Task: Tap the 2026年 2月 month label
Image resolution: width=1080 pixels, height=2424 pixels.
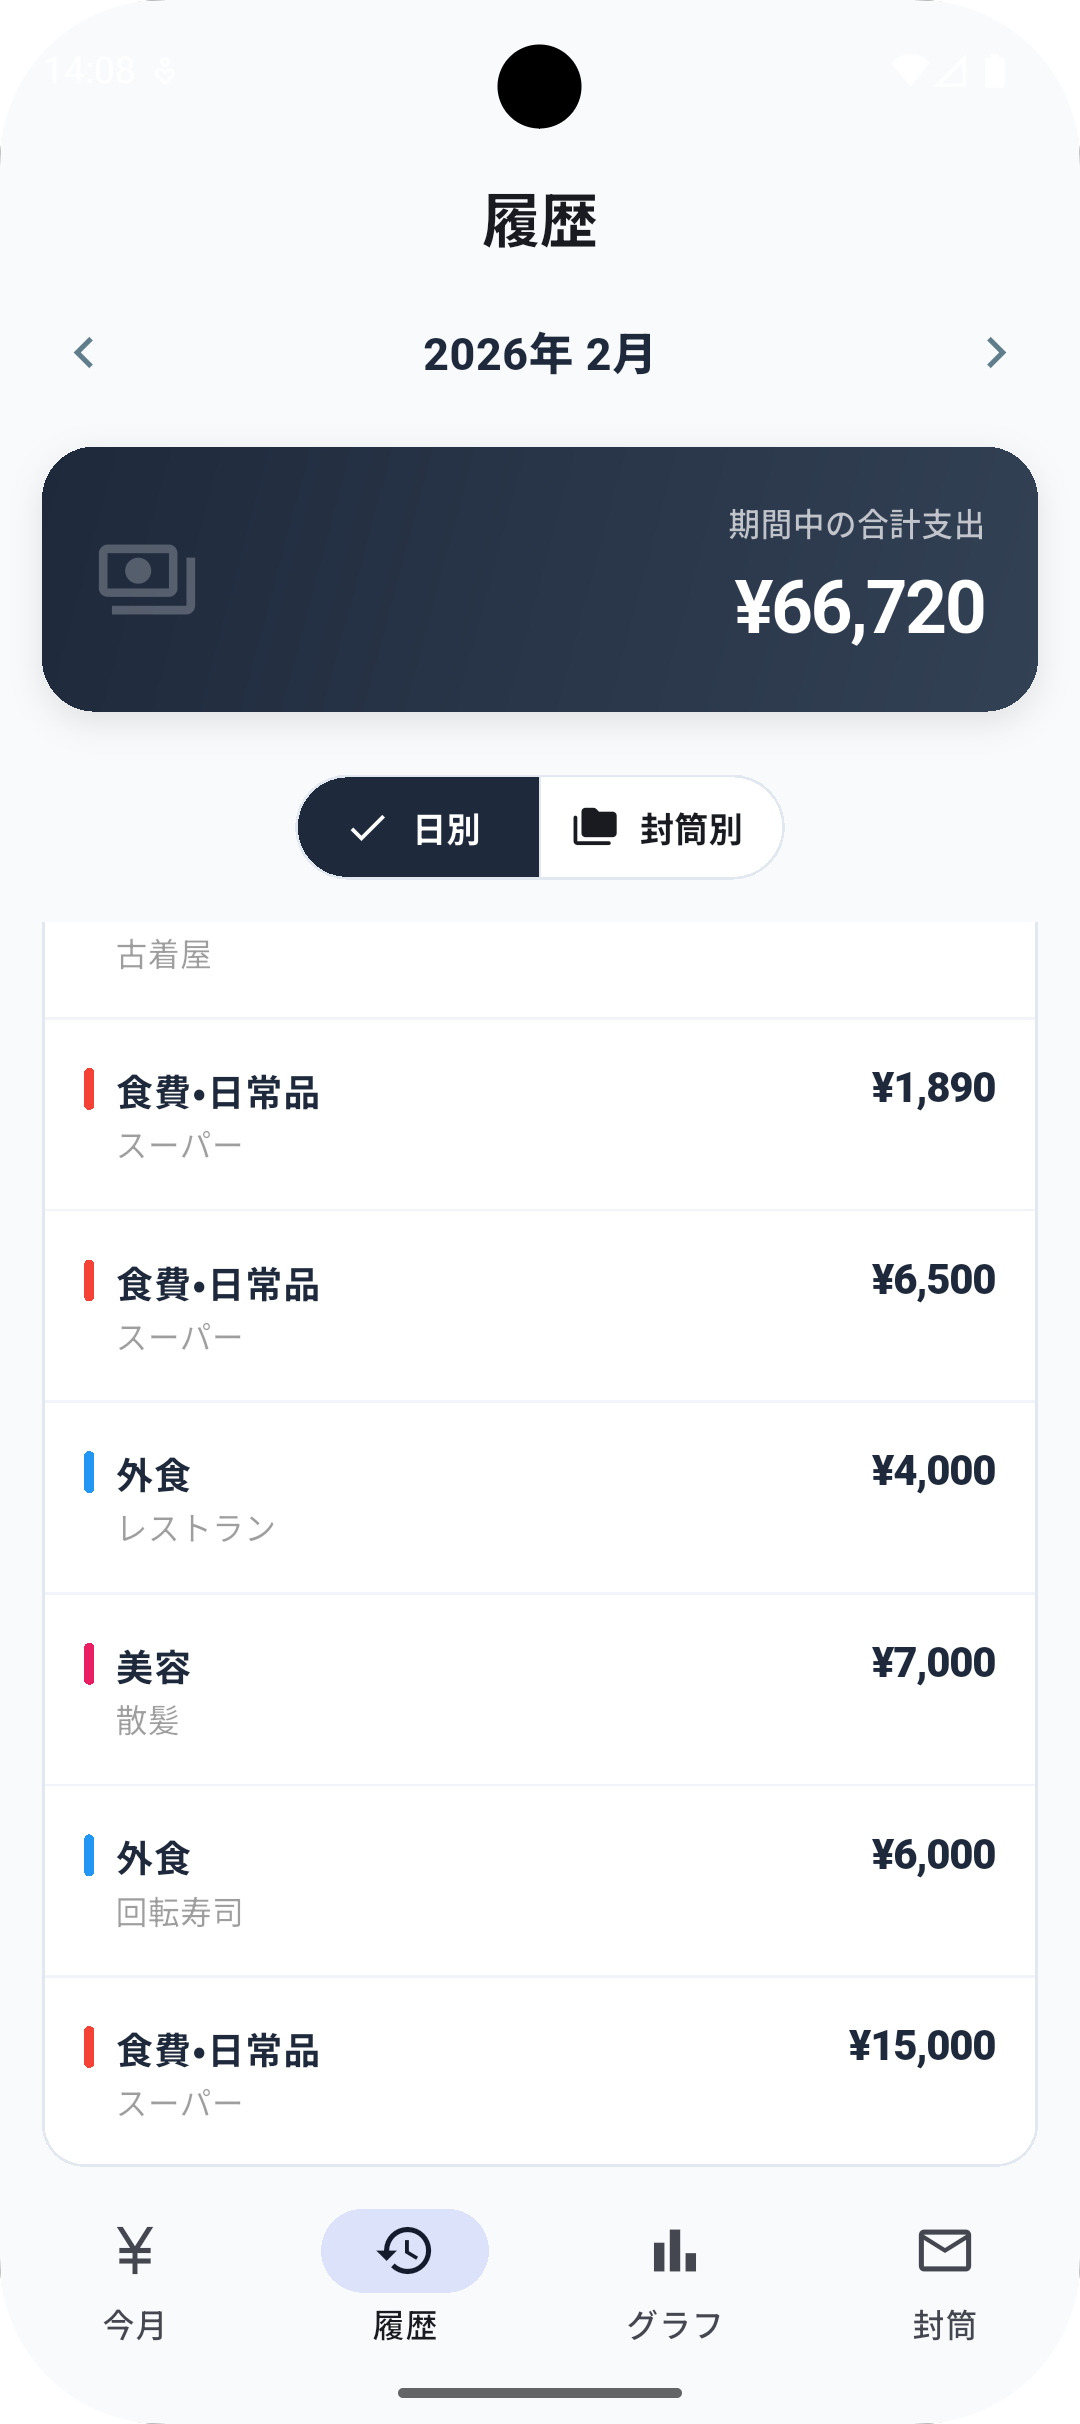Action: point(539,354)
